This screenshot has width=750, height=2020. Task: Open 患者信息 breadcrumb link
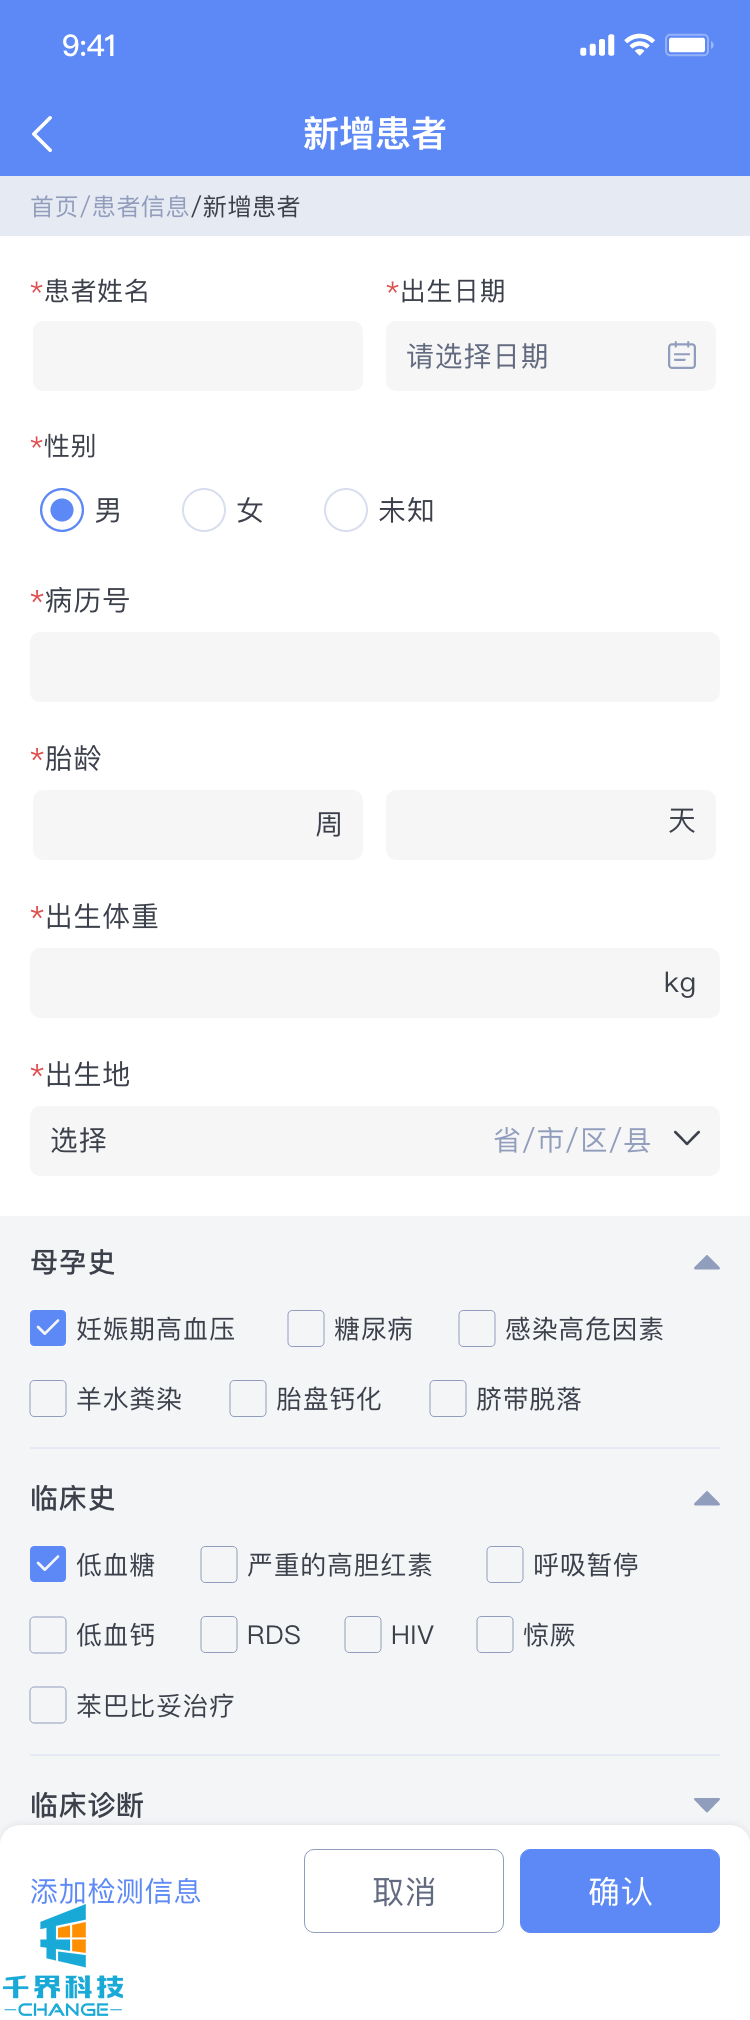click(x=140, y=207)
